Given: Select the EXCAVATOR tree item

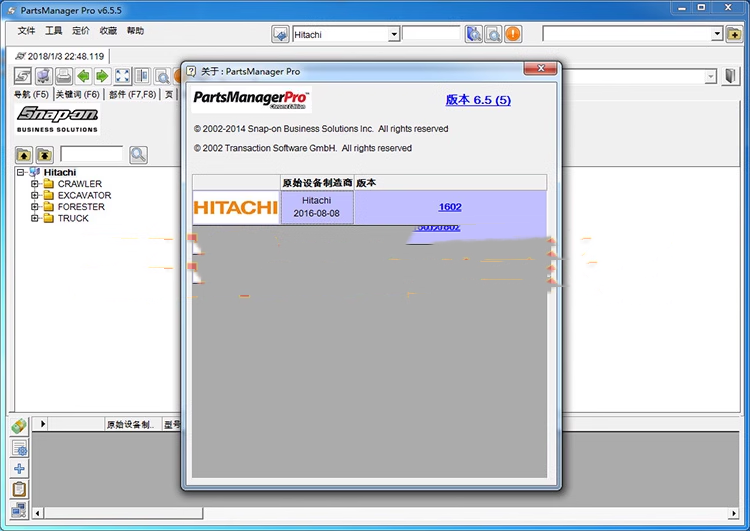Looking at the screenshot, I should point(84,195).
